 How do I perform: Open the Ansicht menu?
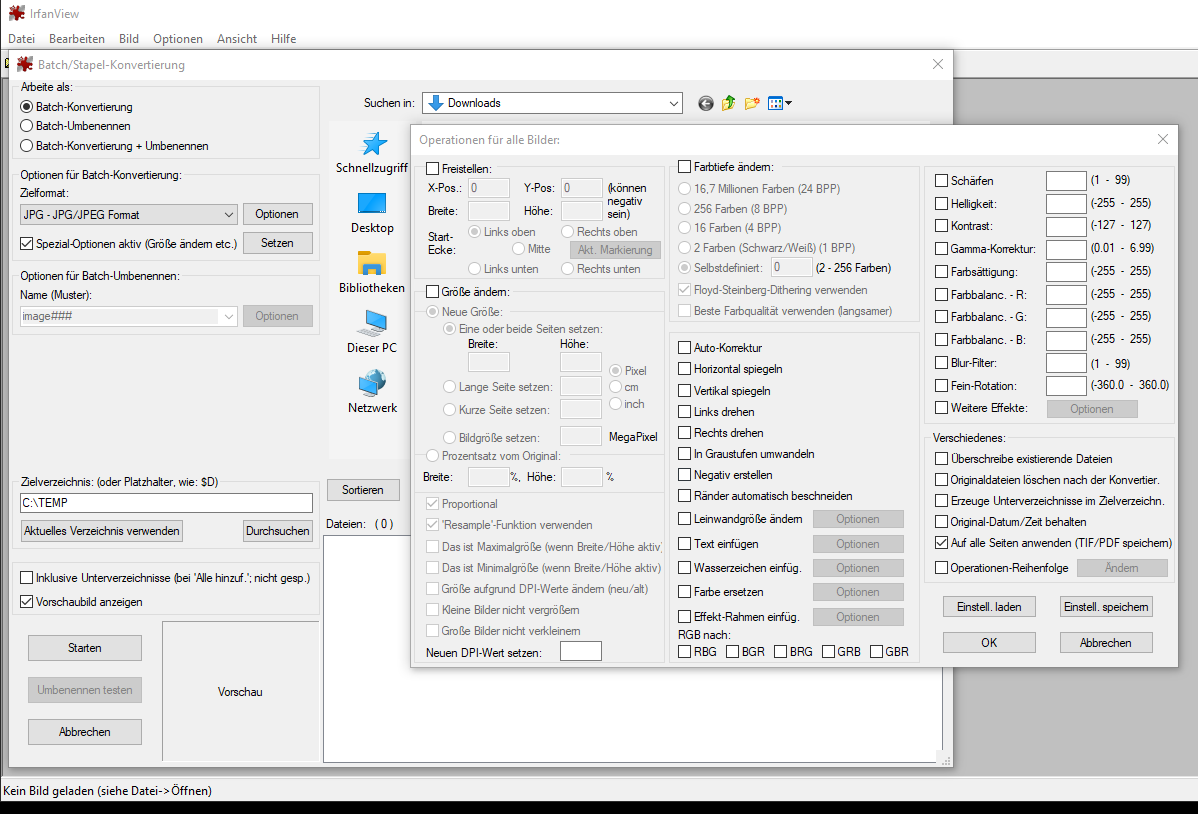(x=237, y=39)
